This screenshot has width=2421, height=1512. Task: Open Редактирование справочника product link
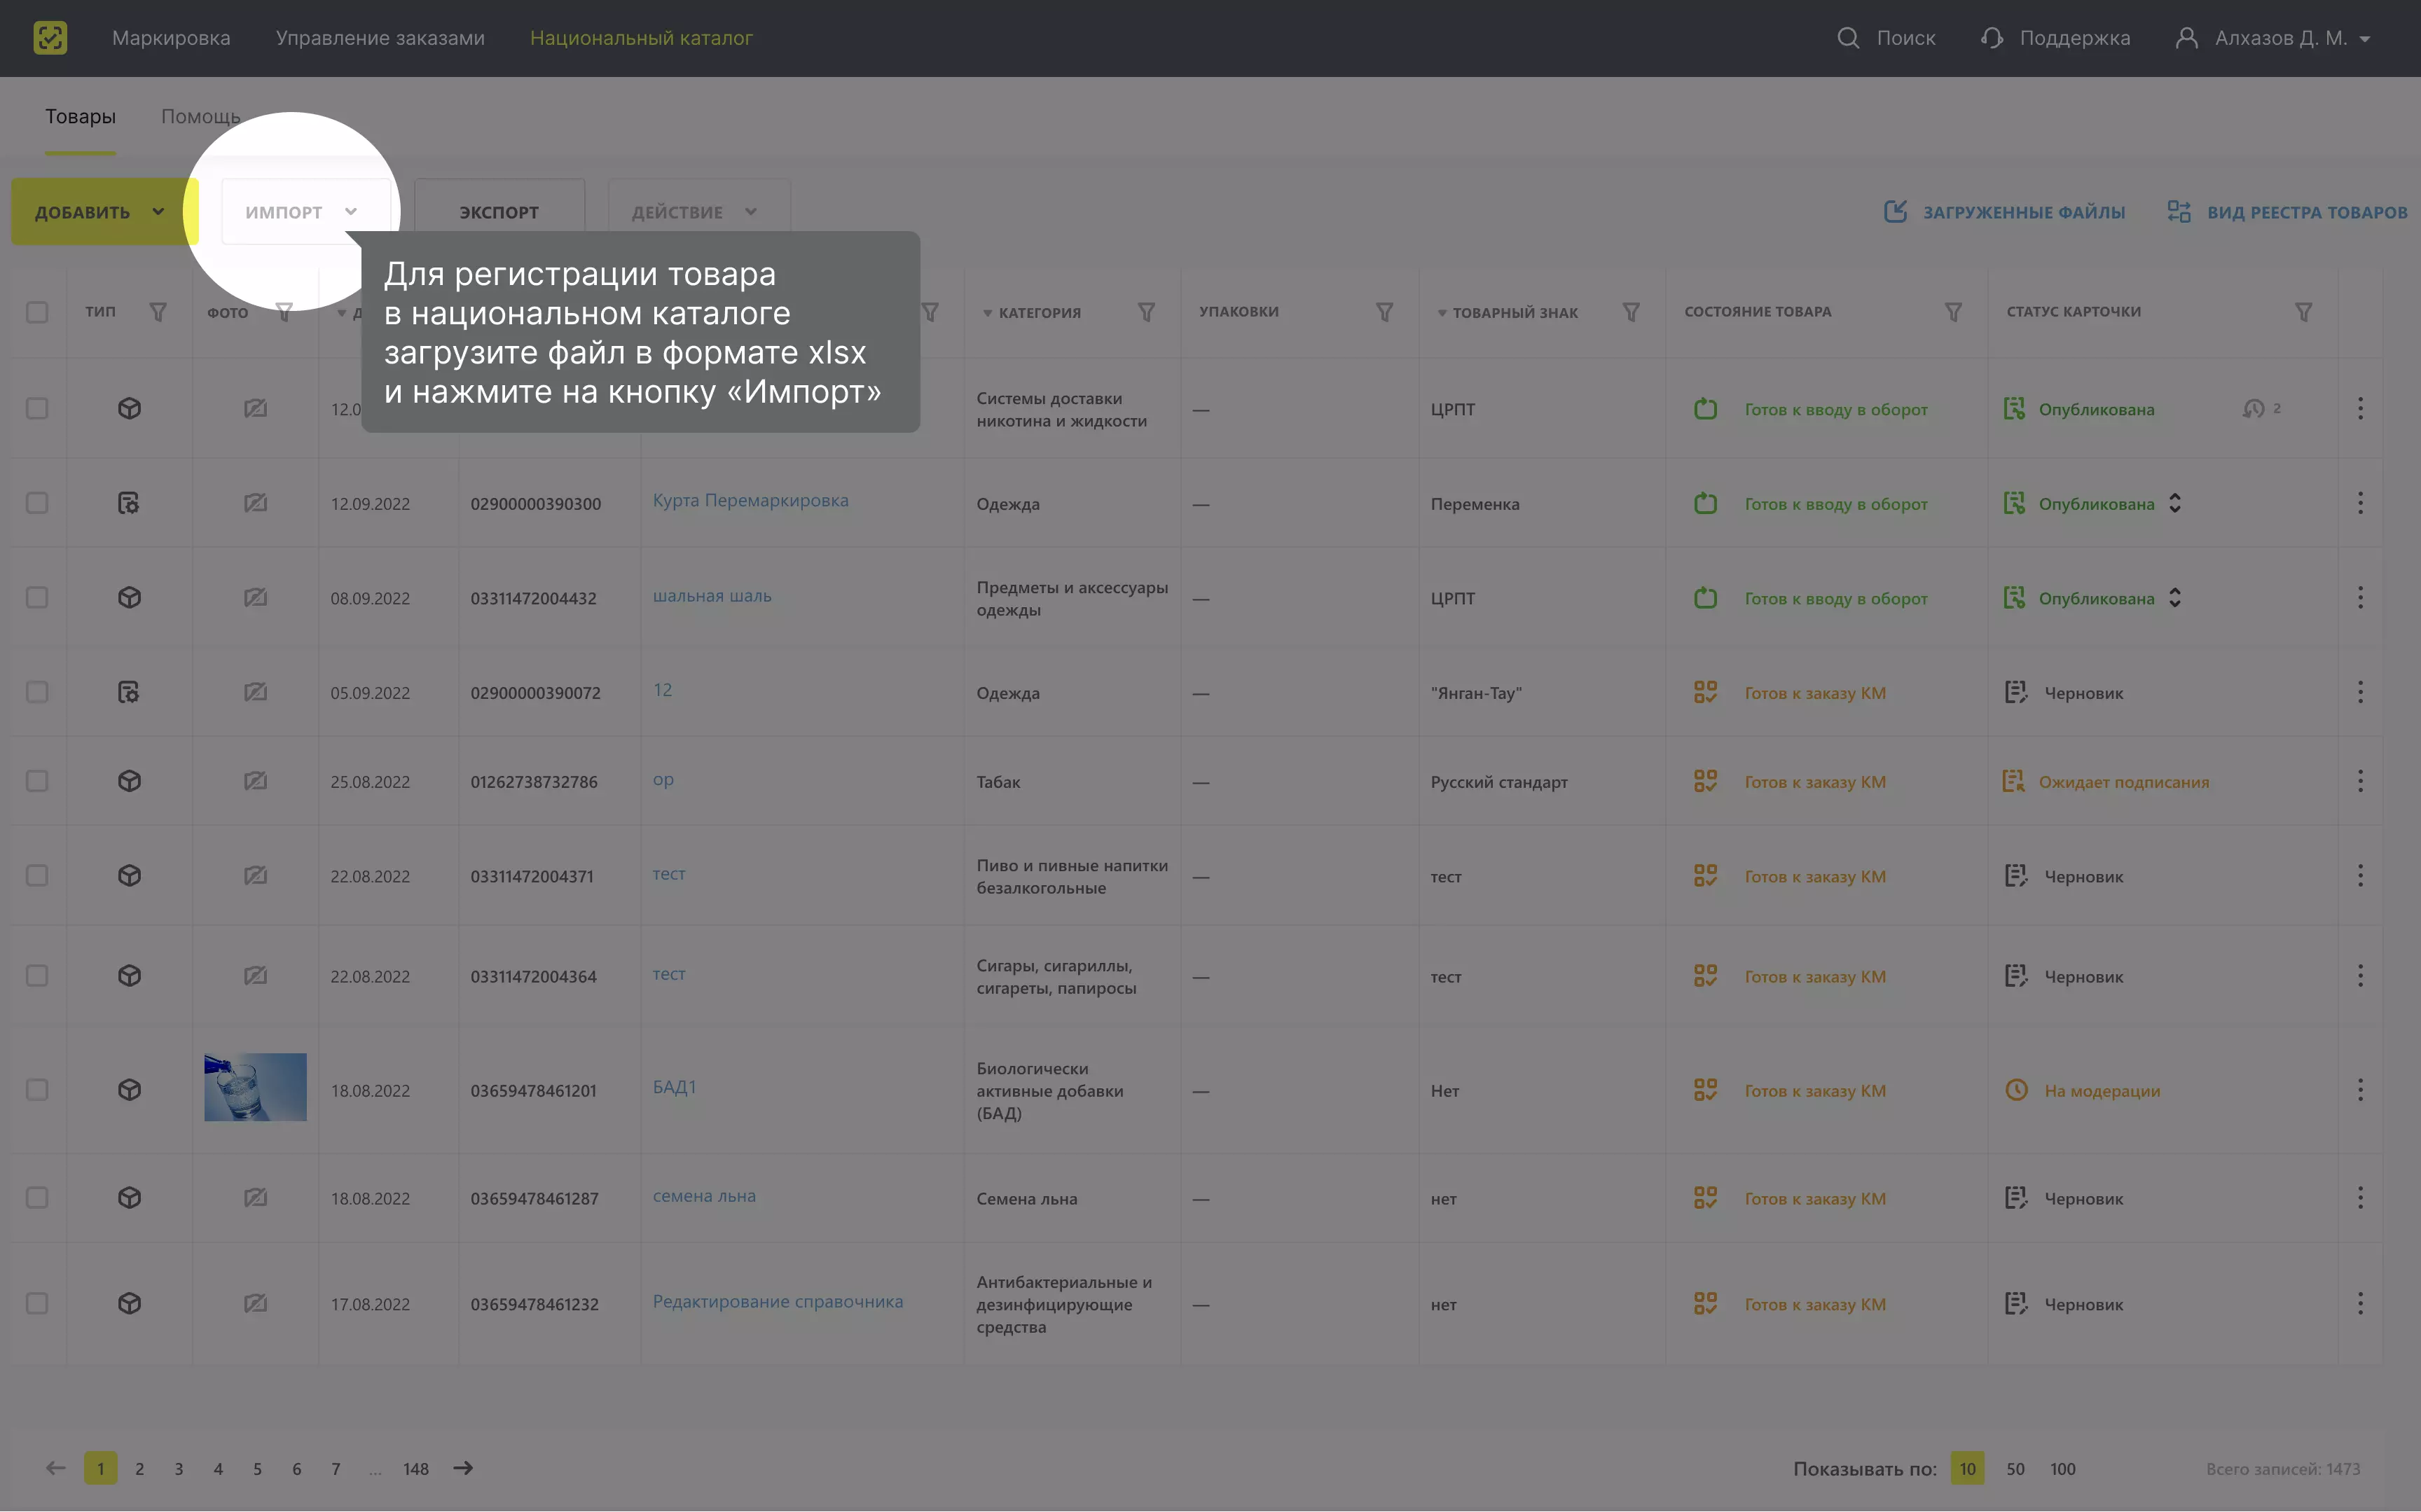(x=777, y=1301)
